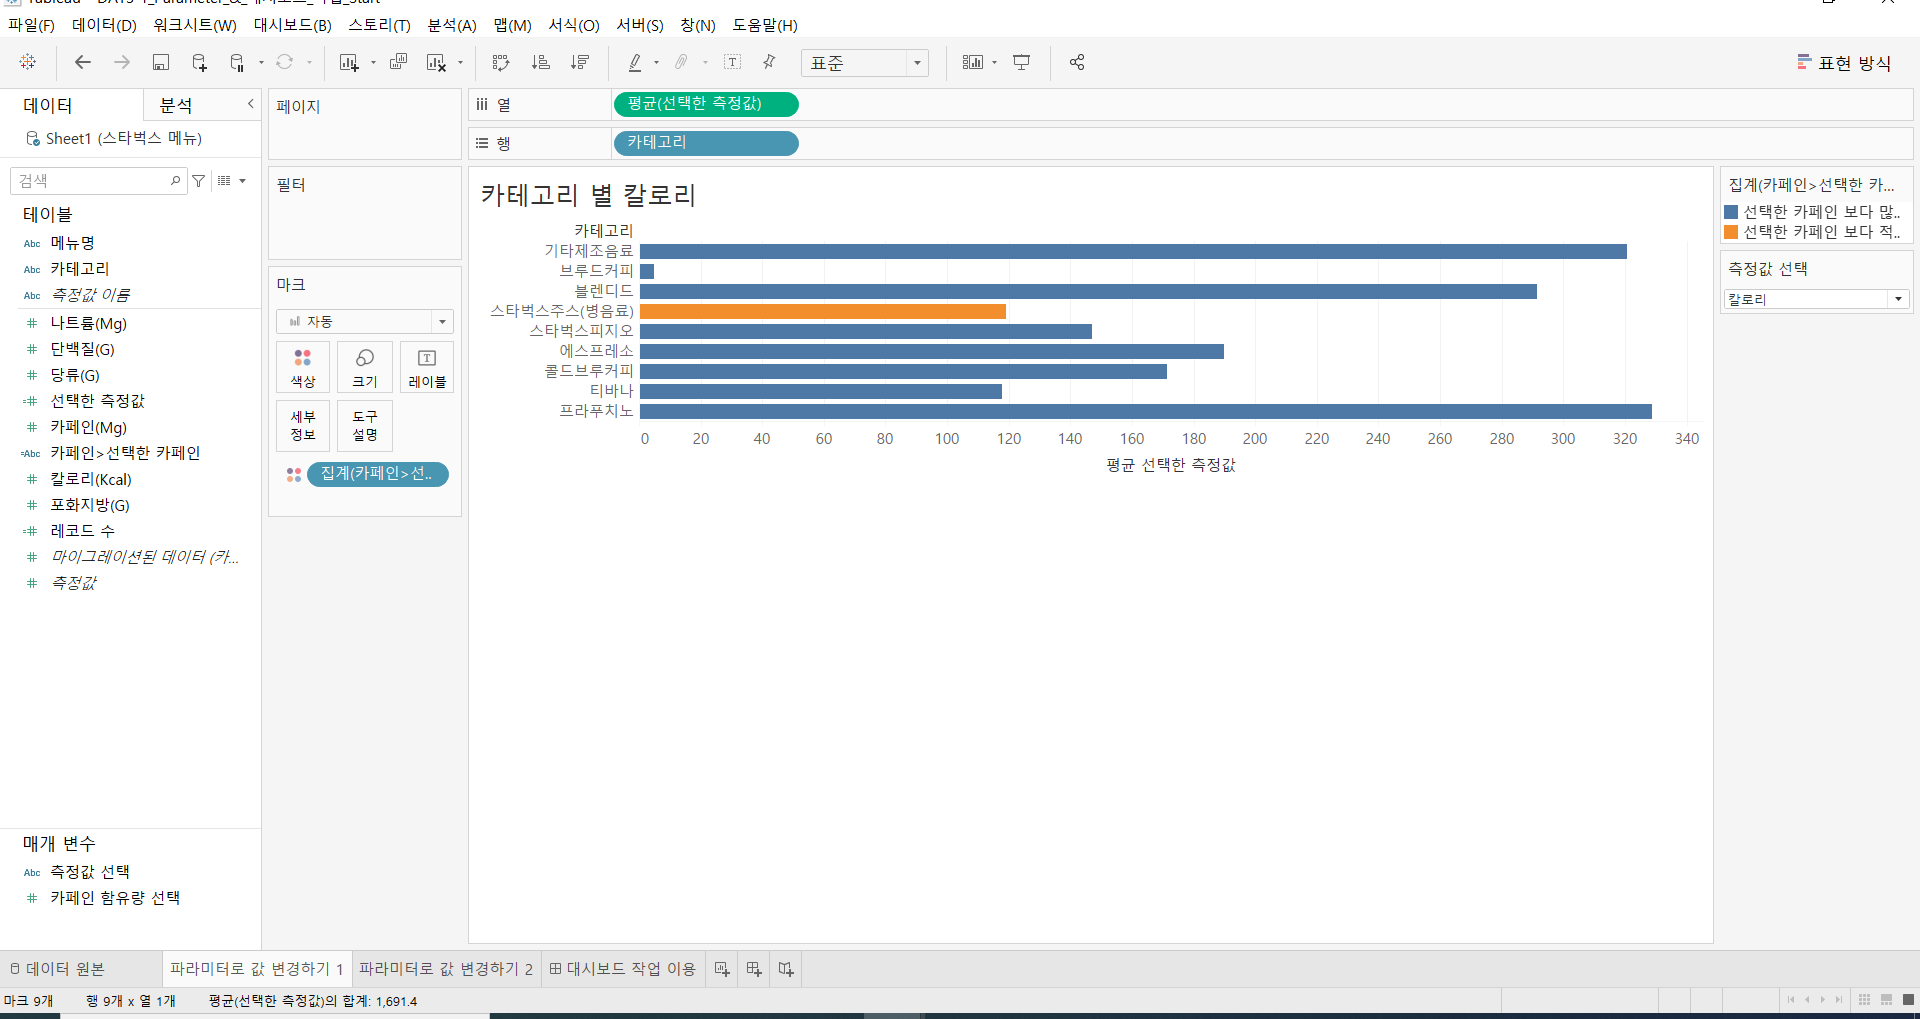The height and width of the screenshot is (1019, 1920).
Task: Open the Detail mark card
Action: coord(303,426)
